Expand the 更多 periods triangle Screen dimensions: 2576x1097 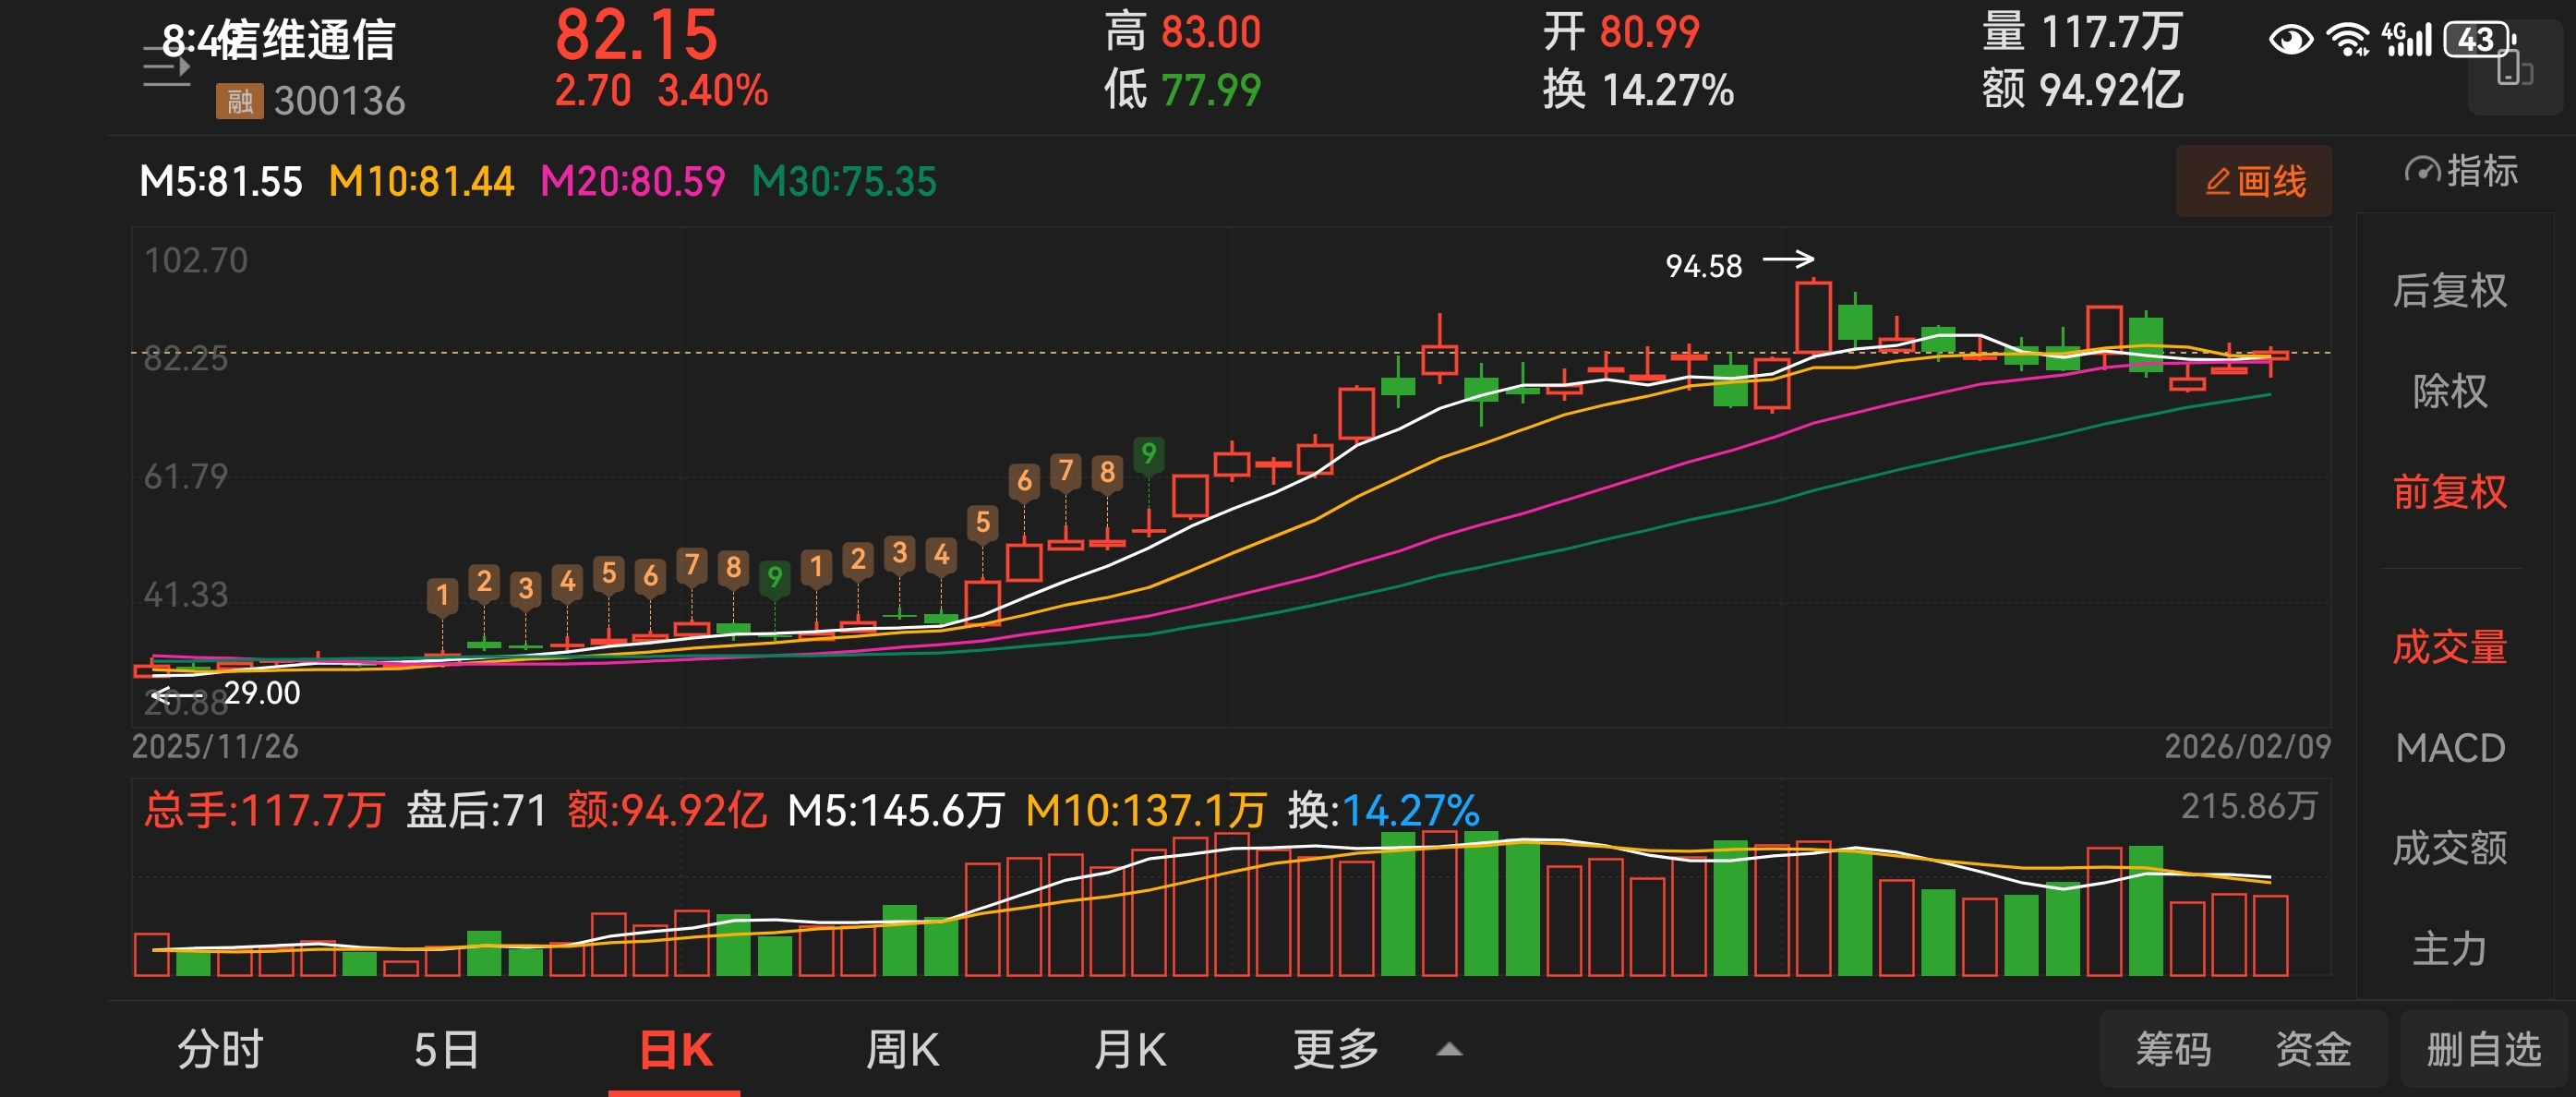1449,1050
